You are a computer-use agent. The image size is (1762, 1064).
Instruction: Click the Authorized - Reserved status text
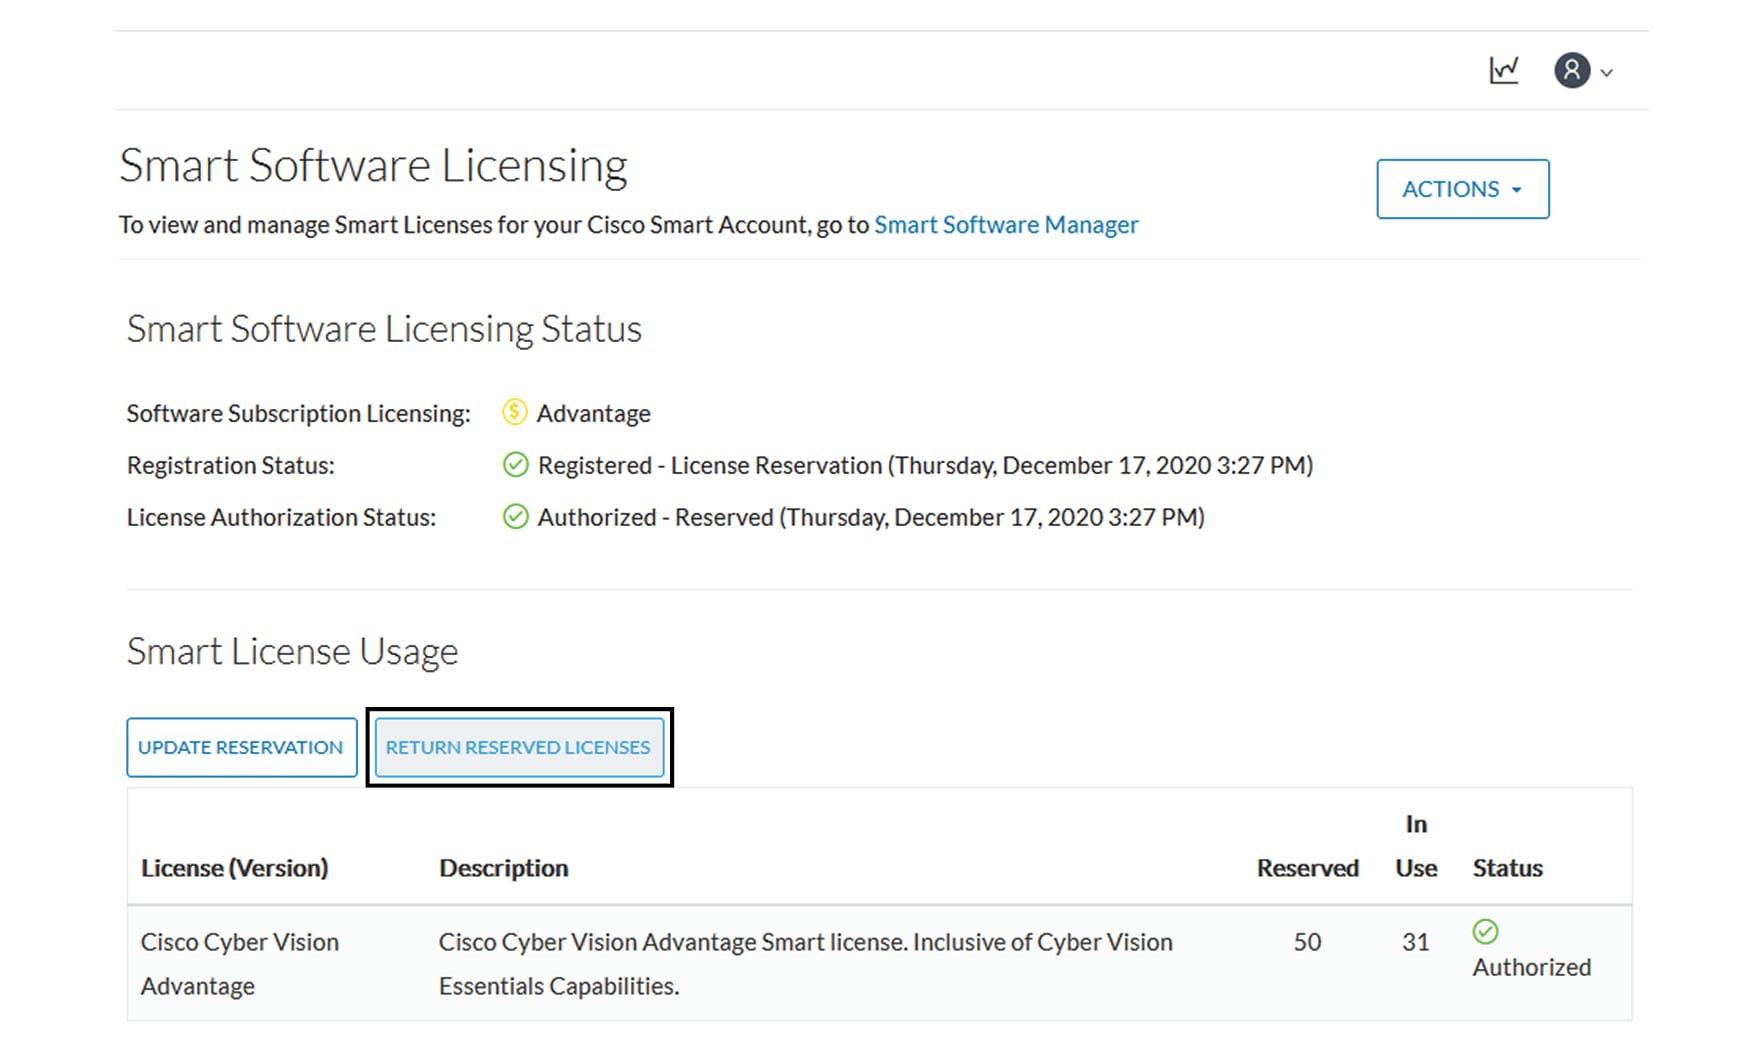(871, 517)
